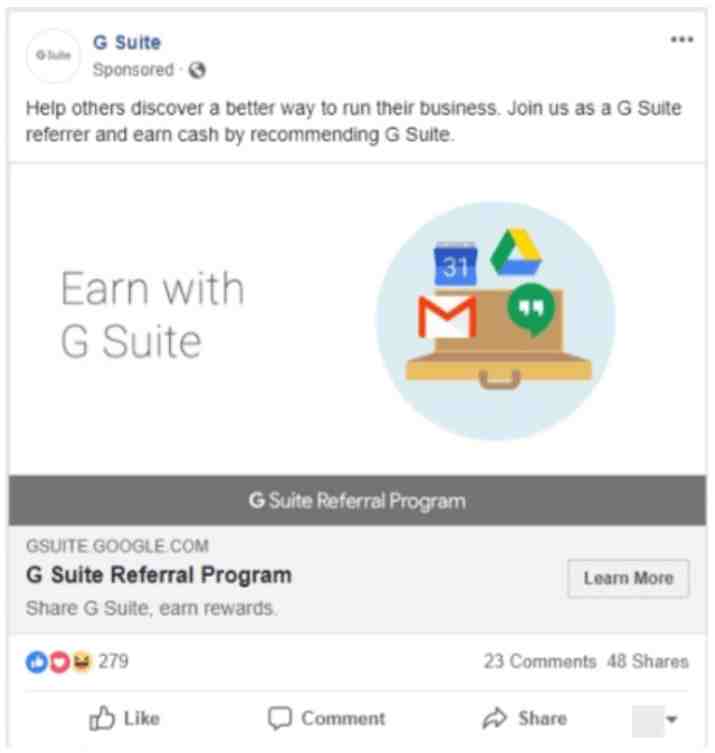Click the thumbs-up Like icon

[x=102, y=718]
